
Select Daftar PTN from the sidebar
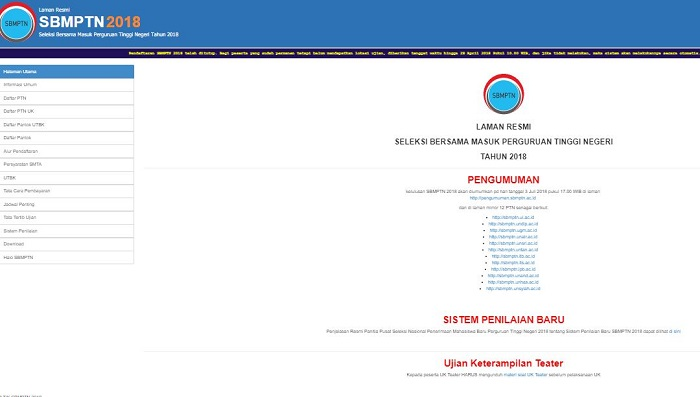pos(67,98)
